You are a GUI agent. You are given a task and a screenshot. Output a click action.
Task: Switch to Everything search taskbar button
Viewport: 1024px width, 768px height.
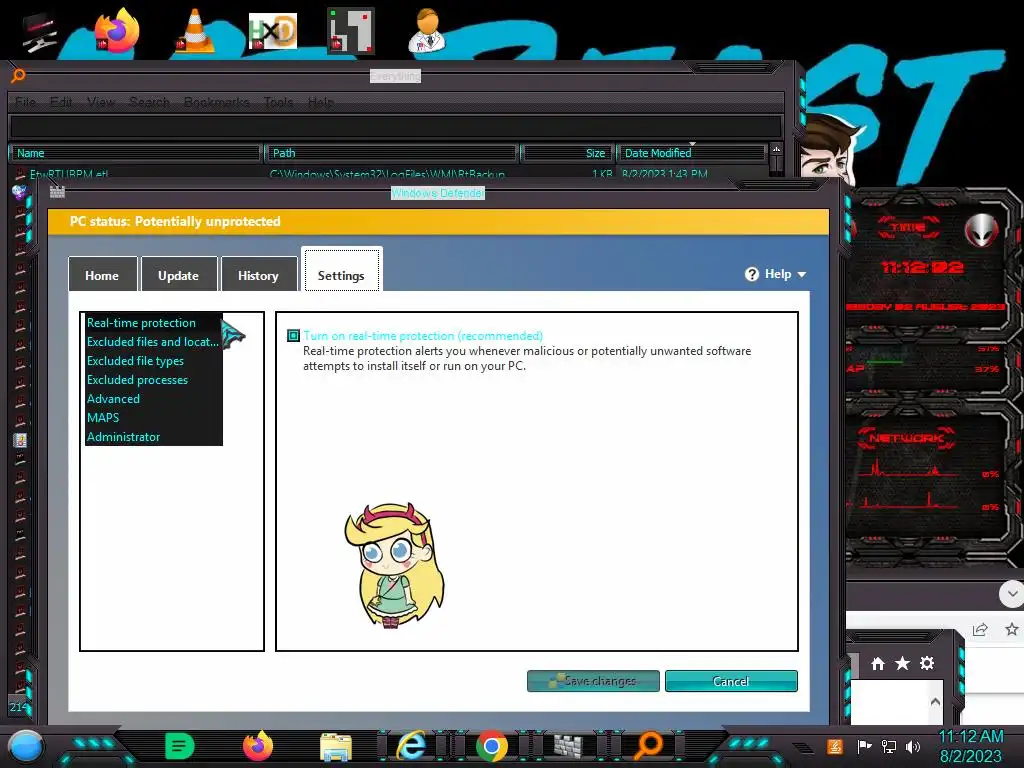pyautogui.click(x=648, y=745)
